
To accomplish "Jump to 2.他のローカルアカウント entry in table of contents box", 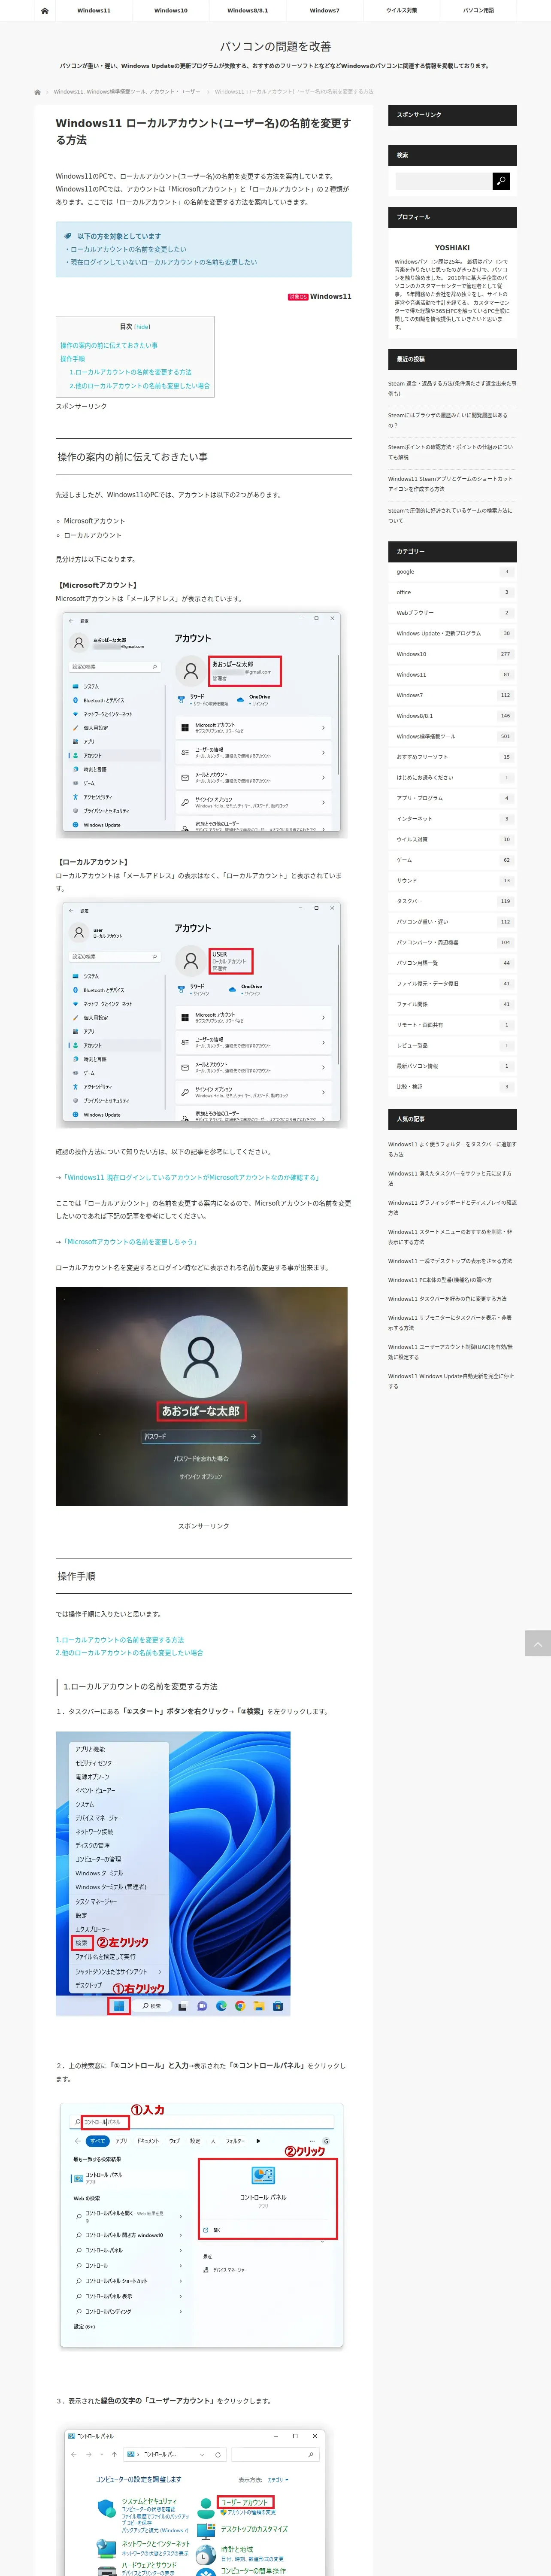I will [x=139, y=385].
